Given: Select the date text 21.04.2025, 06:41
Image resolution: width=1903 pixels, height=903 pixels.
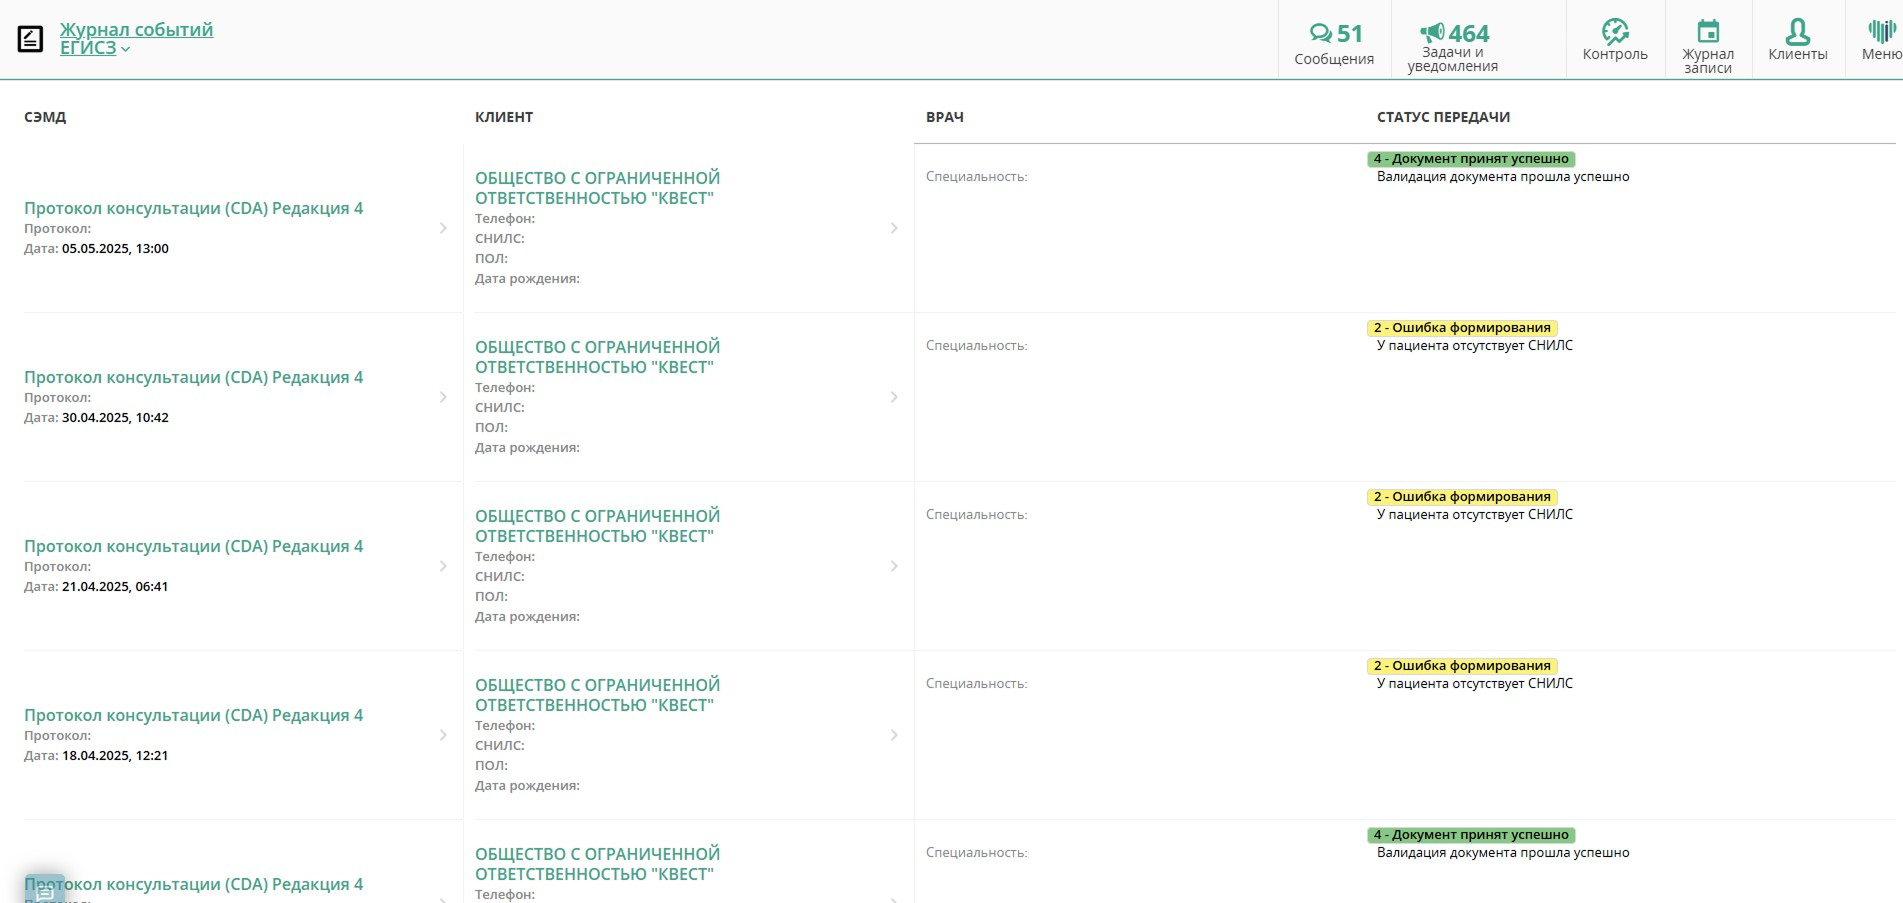Looking at the screenshot, I should [115, 587].
